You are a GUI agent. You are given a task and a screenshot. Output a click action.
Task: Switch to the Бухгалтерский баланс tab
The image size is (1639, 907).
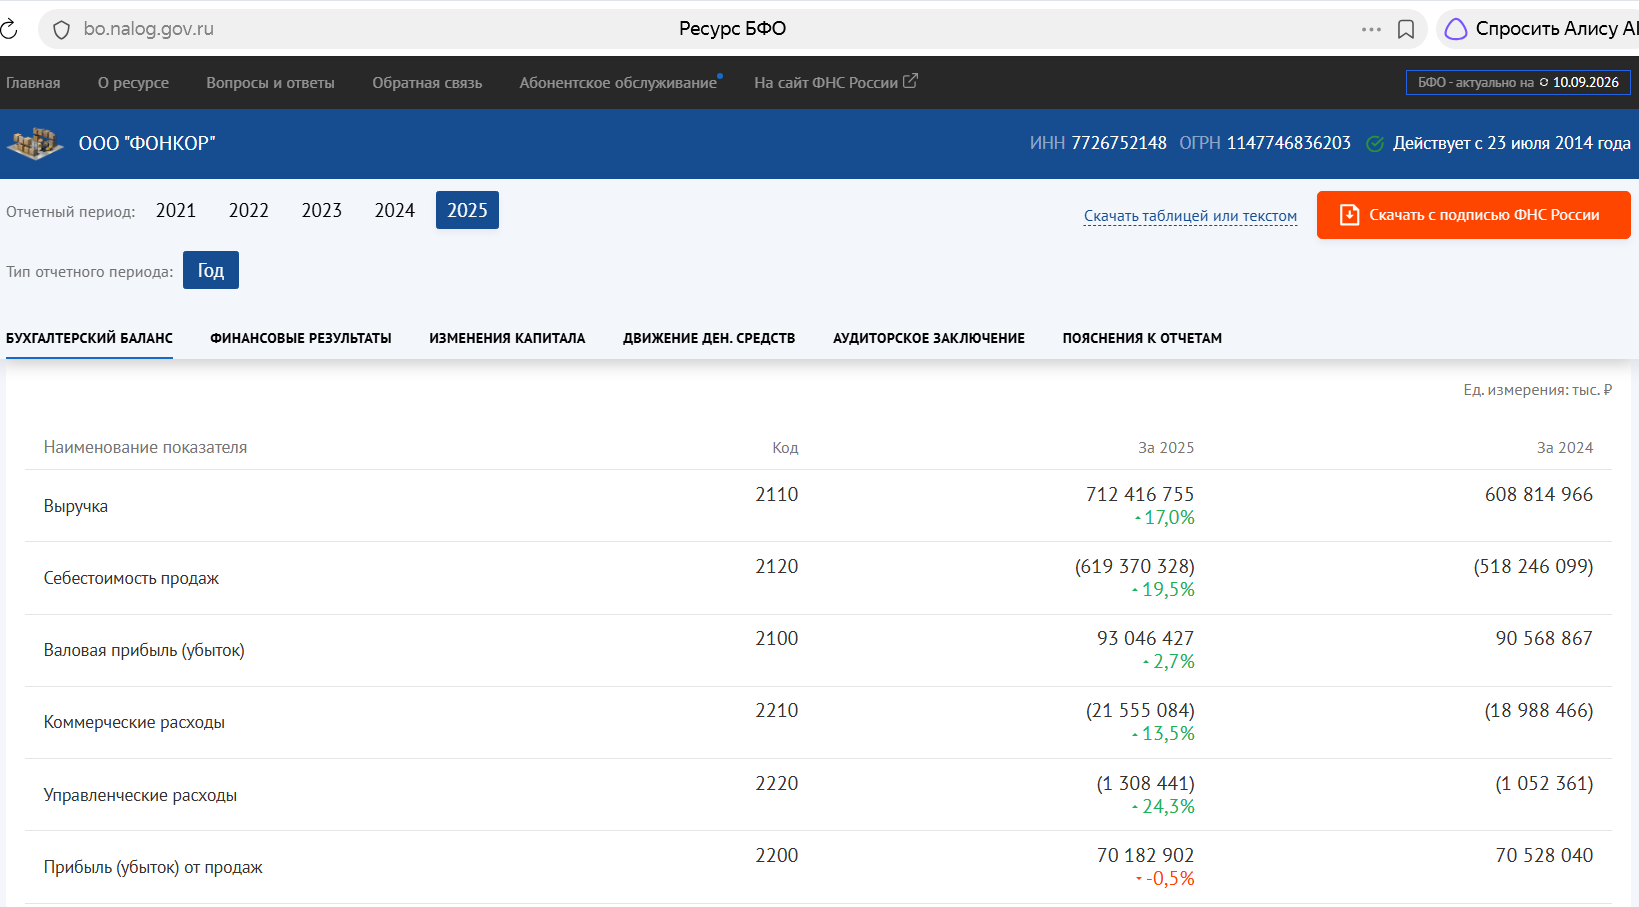tap(89, 338)
